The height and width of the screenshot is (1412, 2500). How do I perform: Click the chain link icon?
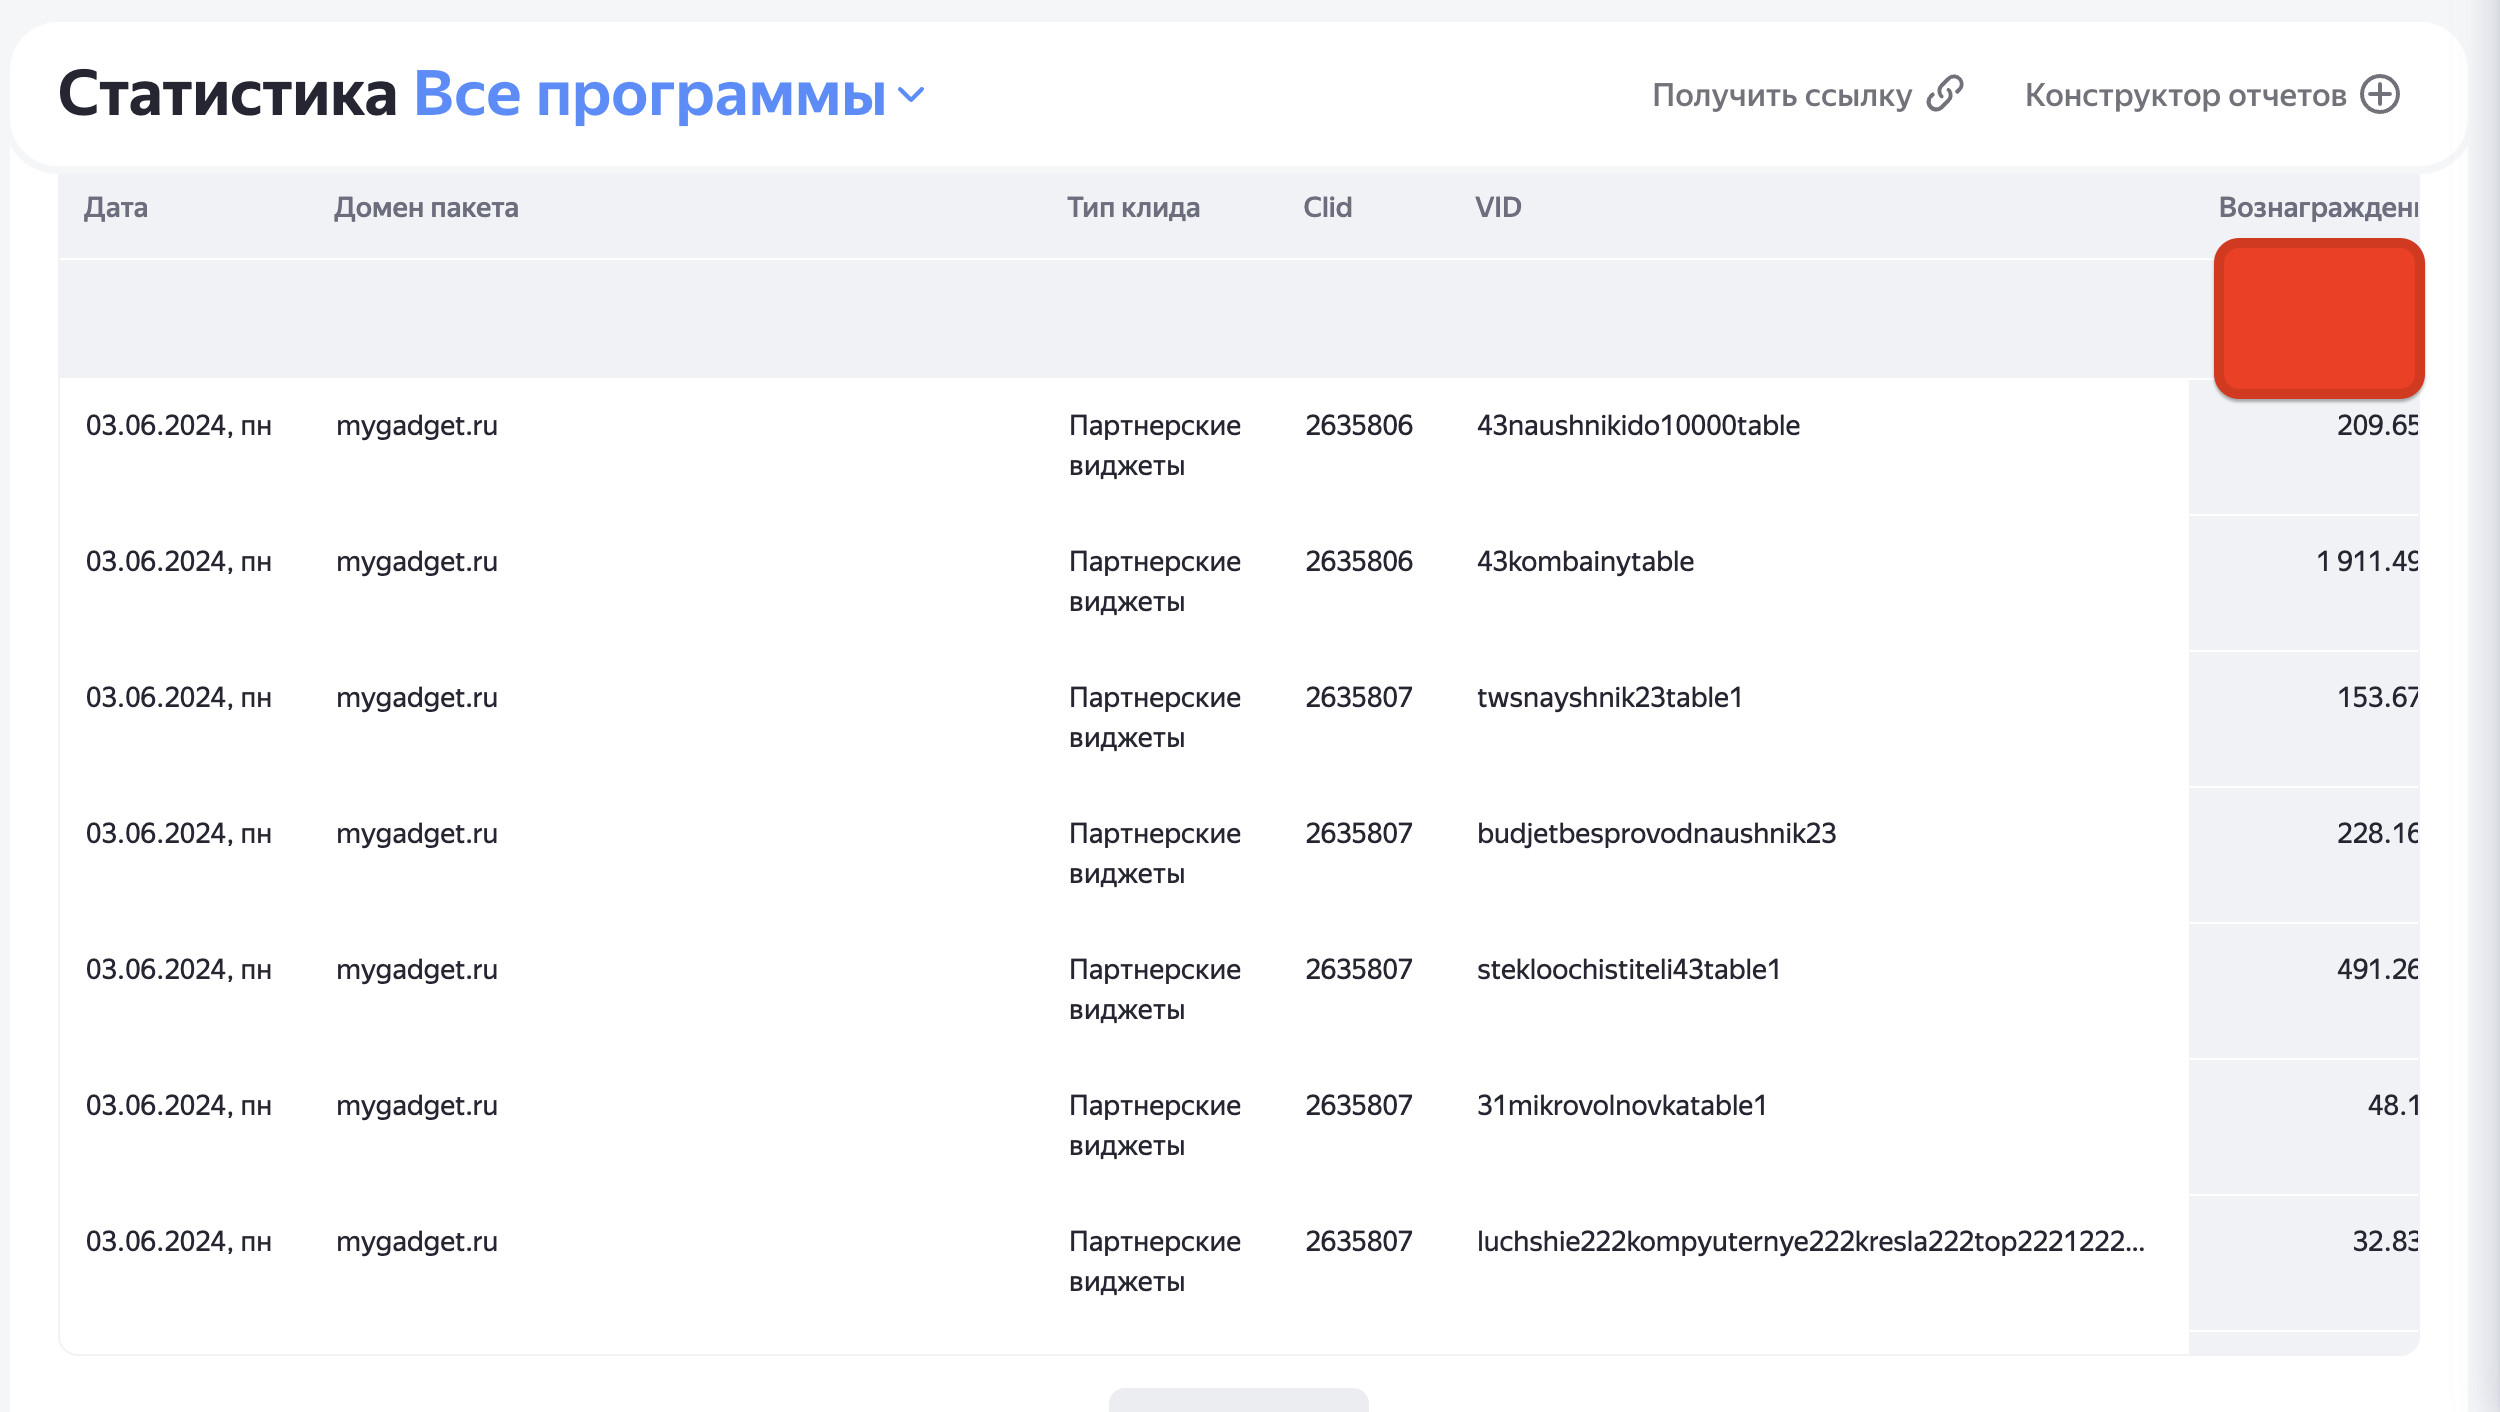point(1944,94)
